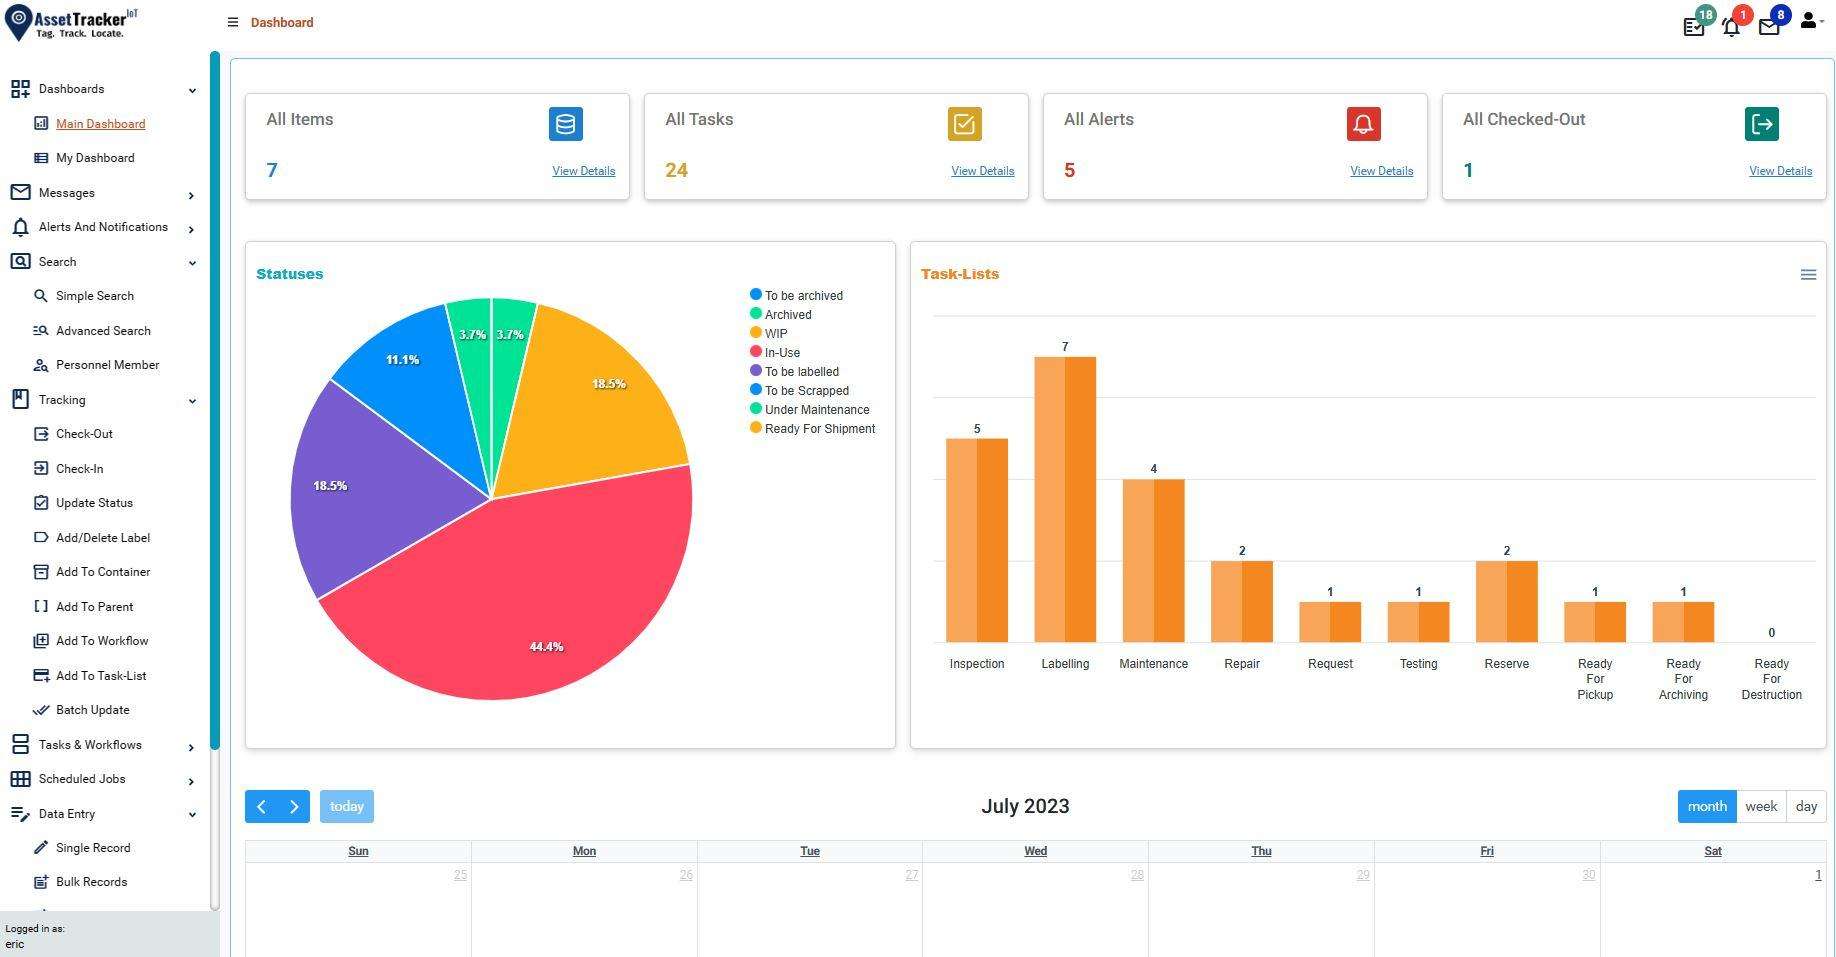
Task: Collapse the Tracking section
Action: point(192,400)
